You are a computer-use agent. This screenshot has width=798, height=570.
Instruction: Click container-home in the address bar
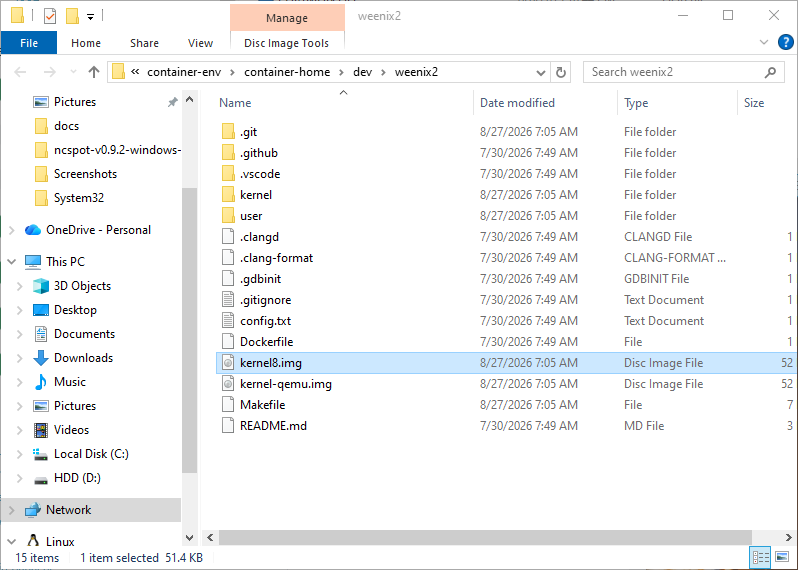[x=287, y=72]
